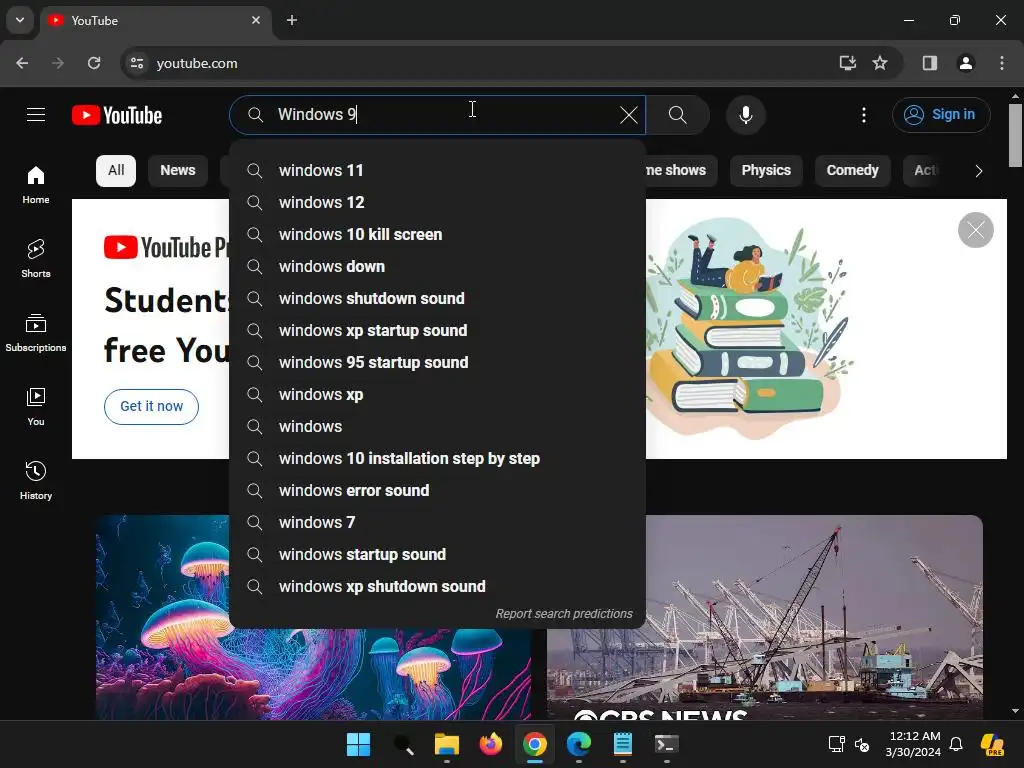
Task: Open the Terminal app from the taskbar
Action: (x=667, y=744)
